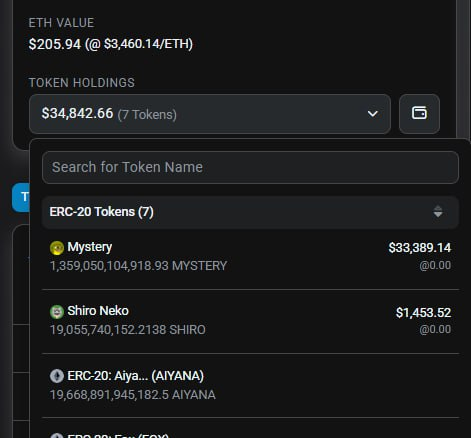471x438 pixels.
Task: Click the partially hidden blue tab button
Action: [21, 197]
